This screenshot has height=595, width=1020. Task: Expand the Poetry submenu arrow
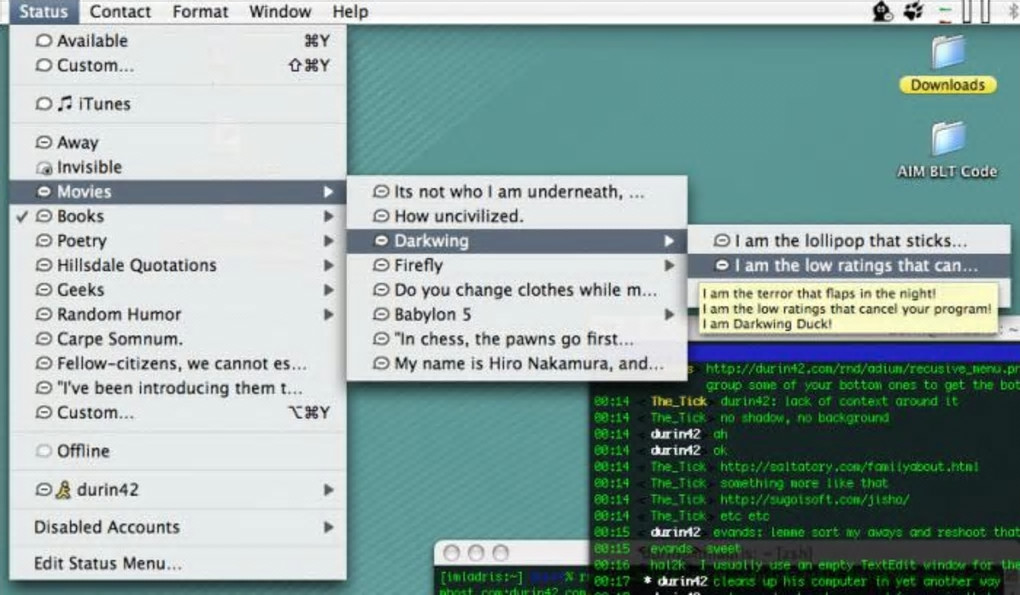point(329,241)
